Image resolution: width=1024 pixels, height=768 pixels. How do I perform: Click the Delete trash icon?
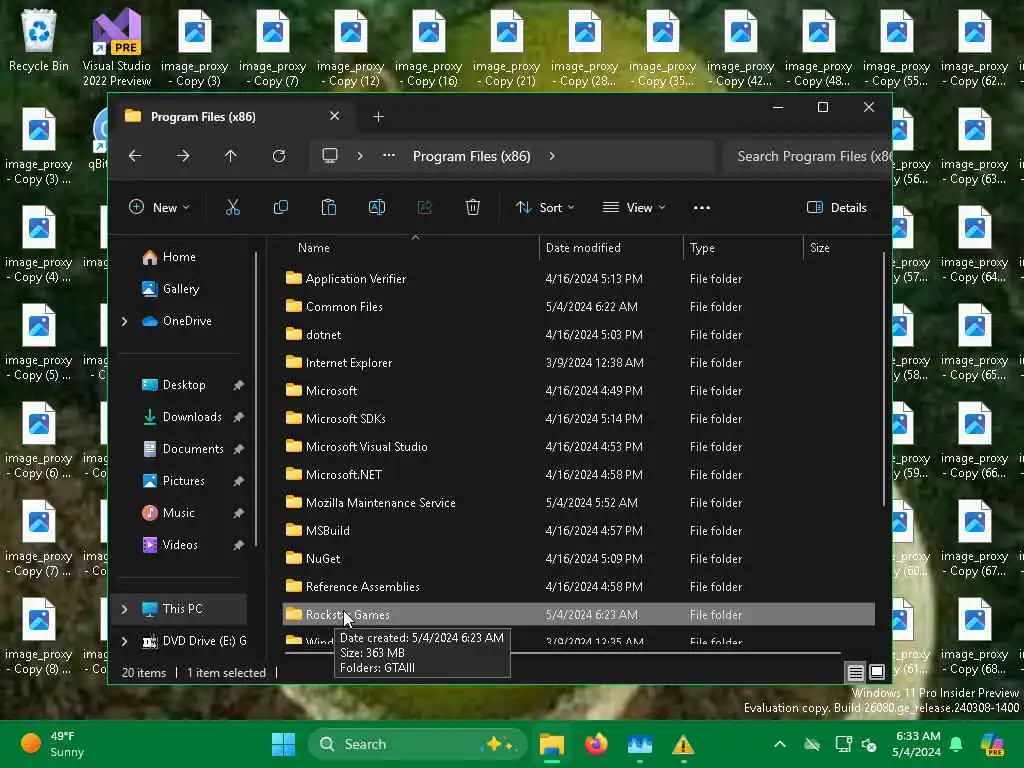pyautogui.click(x=473, y=208)
